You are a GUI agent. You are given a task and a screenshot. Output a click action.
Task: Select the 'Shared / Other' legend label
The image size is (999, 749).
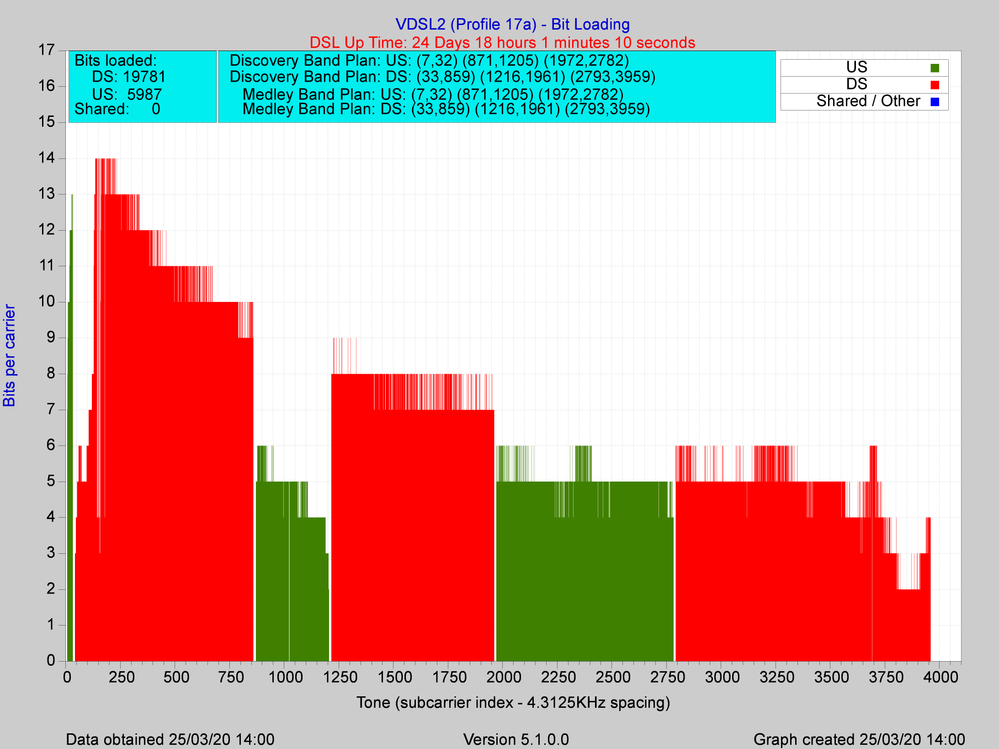pyautogui.click(x=867, y=101)
